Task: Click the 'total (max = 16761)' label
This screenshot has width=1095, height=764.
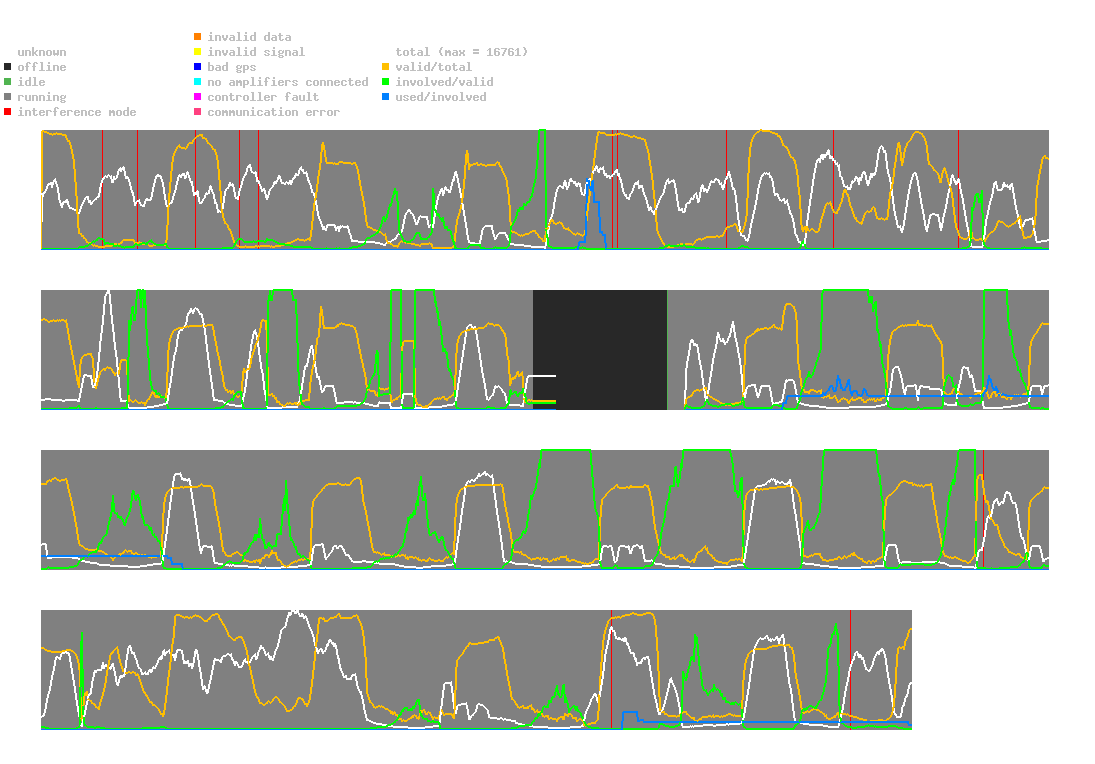Action: (x=462, y=52)
